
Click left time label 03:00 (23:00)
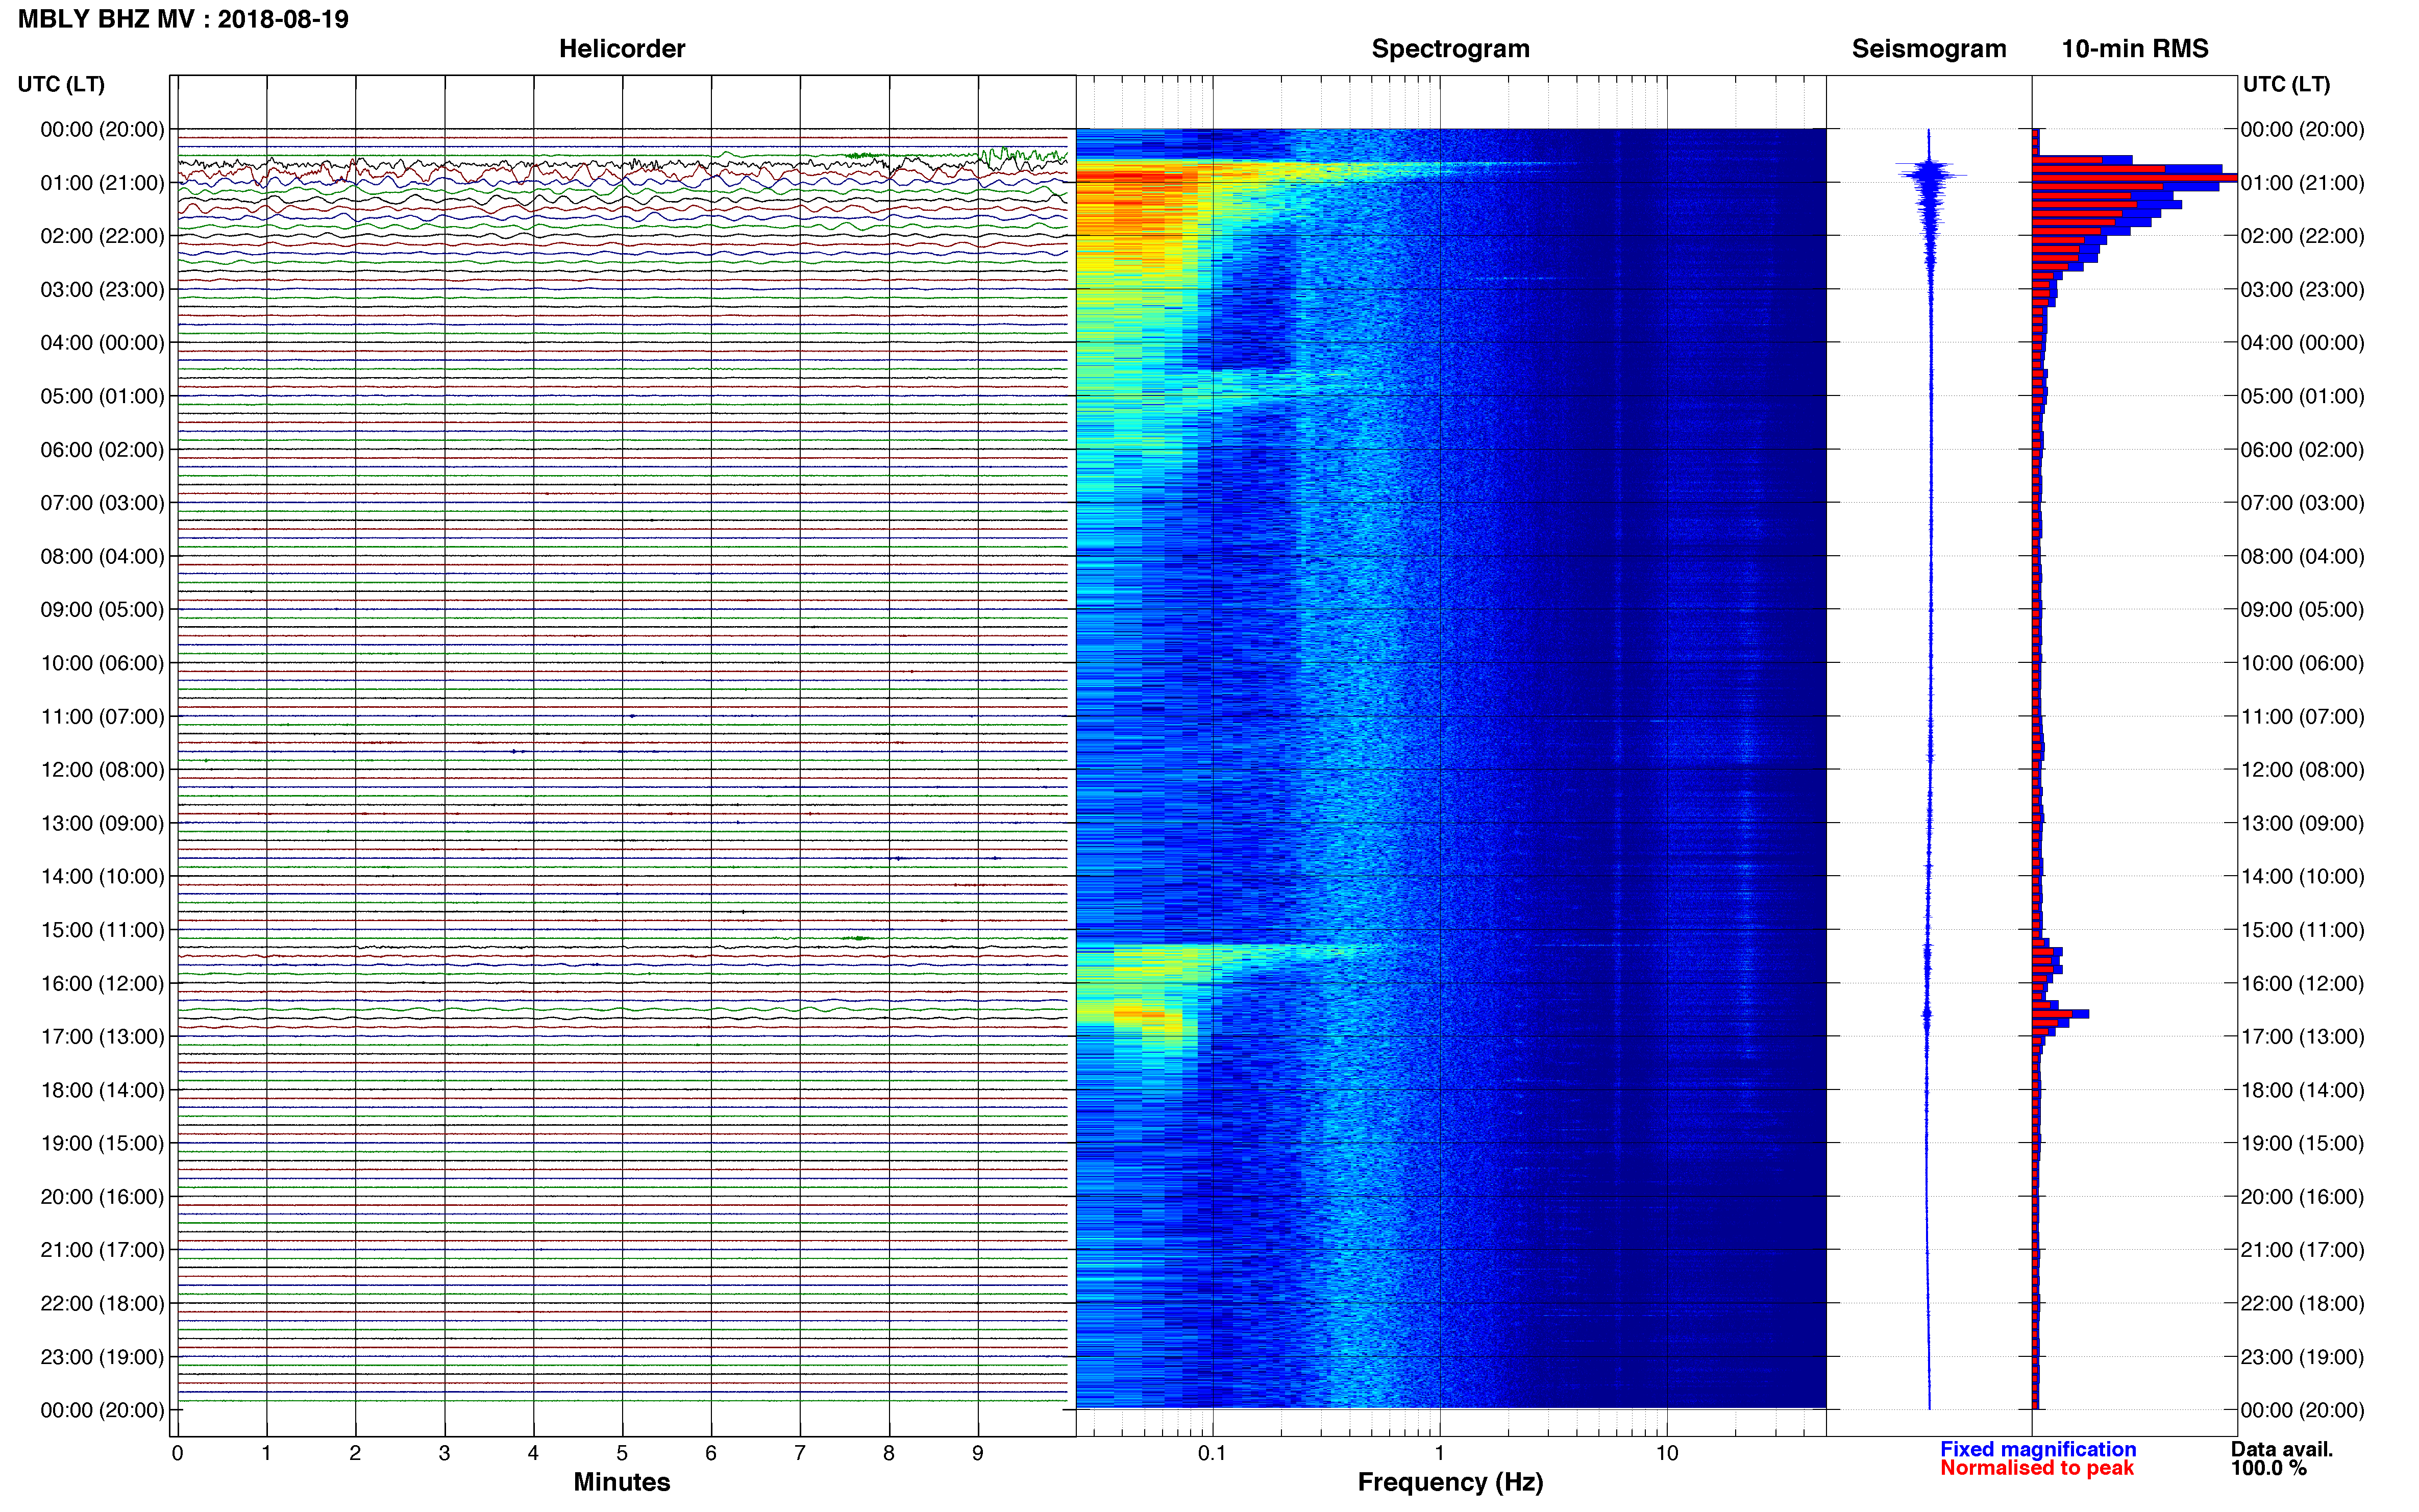tap(102, 289)
